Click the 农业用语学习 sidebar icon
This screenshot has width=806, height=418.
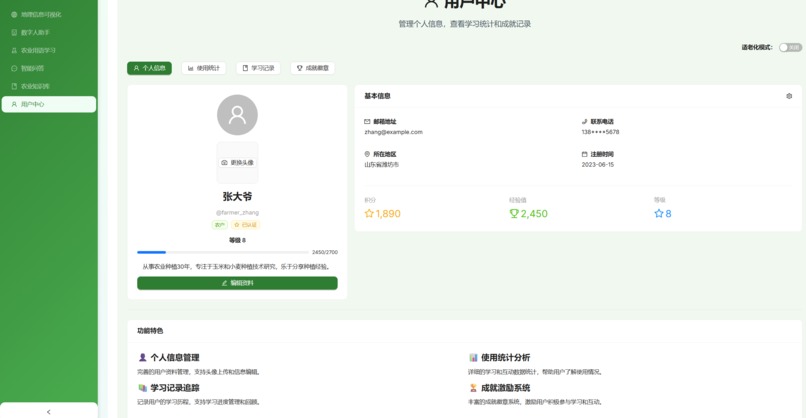[14, 50]
